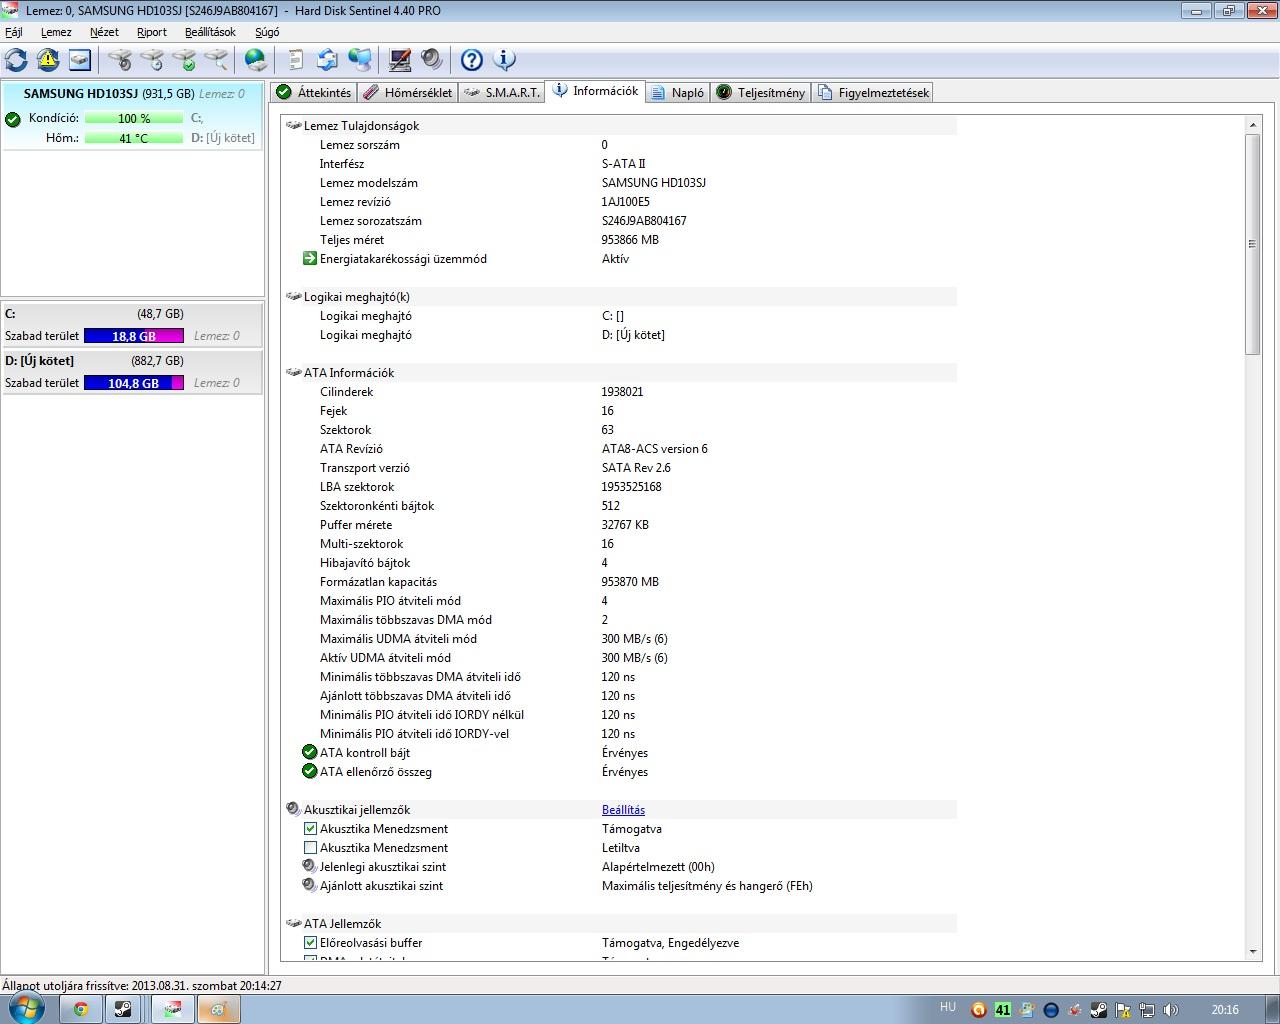The width and height of the screenshot is (1280, 1024).
Task: Click the Beállítás link in Akusztikai jellemzők
Action: tap(623, 810)
